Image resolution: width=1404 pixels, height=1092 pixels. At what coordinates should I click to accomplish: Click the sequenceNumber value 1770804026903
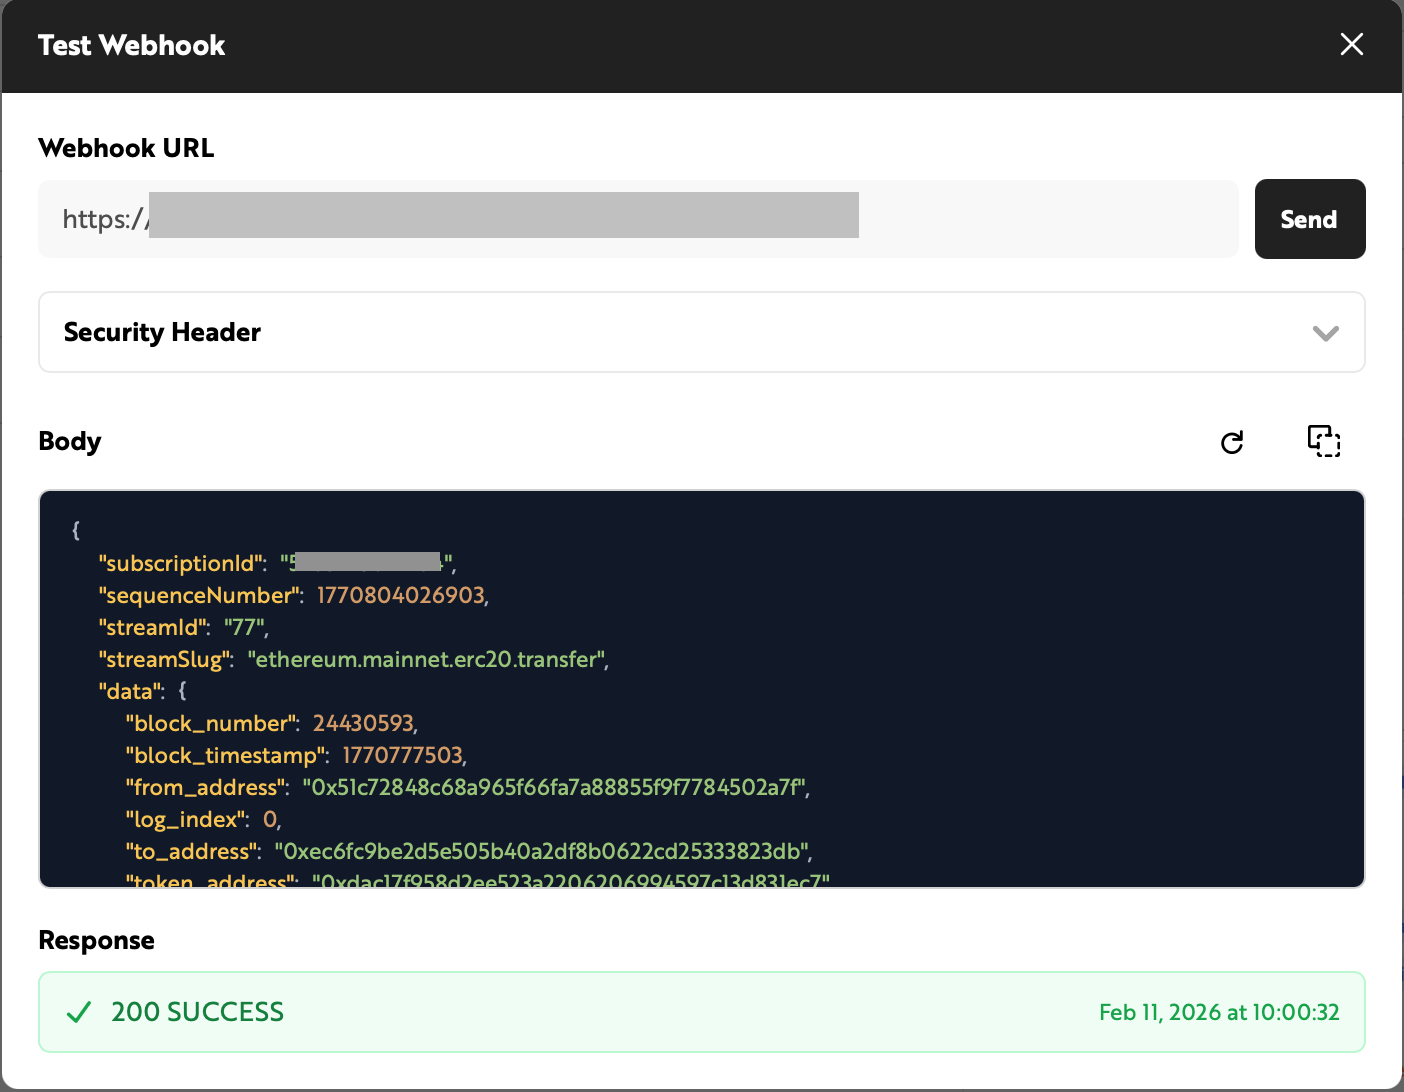pyautogui.click(x=401, y=596)
